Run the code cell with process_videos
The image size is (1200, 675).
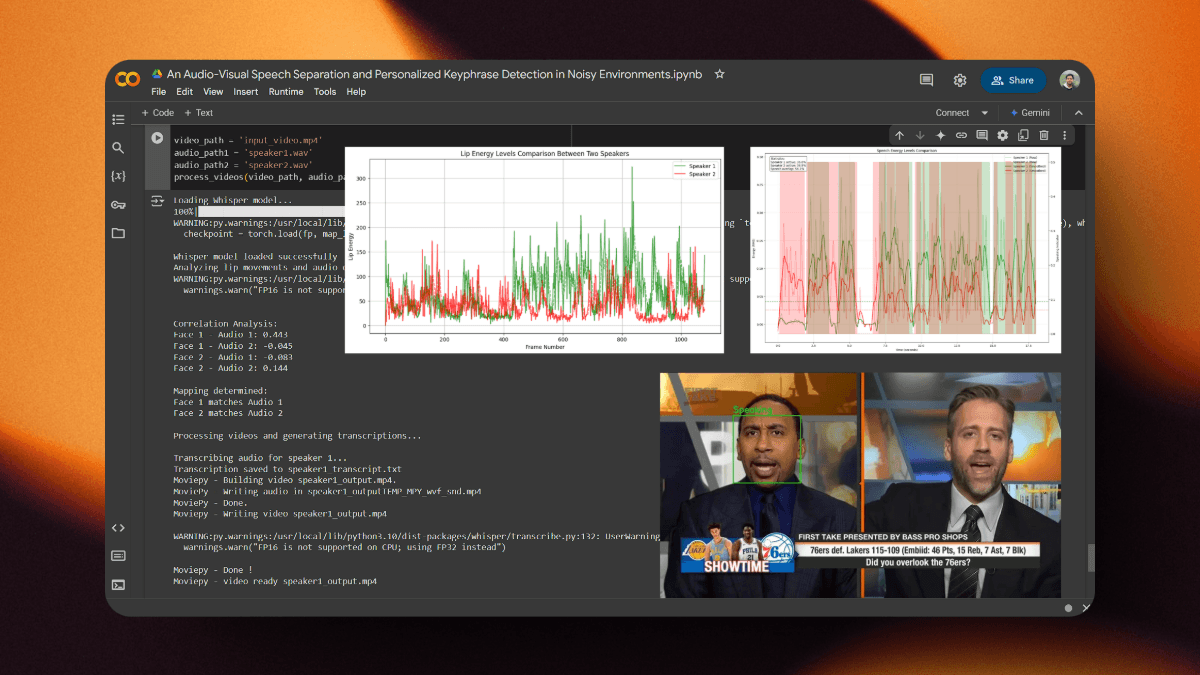point(157,138)
